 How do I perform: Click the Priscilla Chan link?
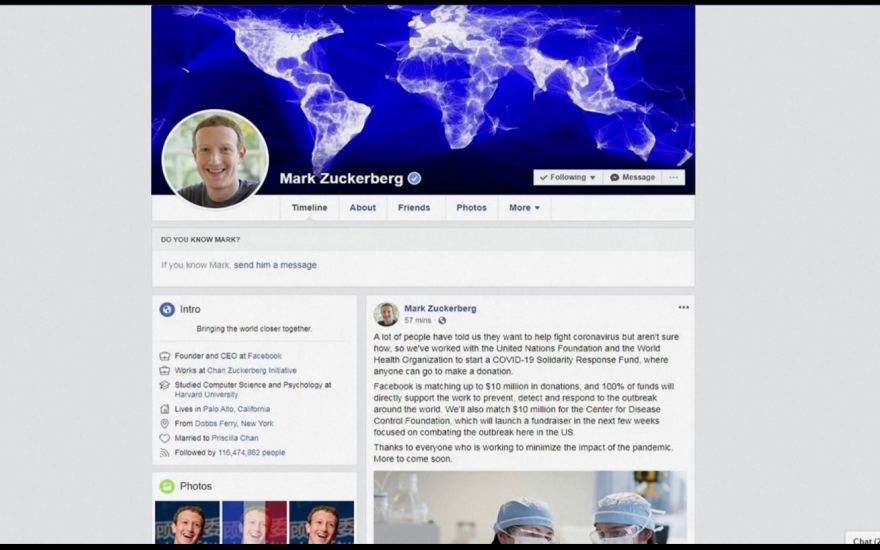235,438
